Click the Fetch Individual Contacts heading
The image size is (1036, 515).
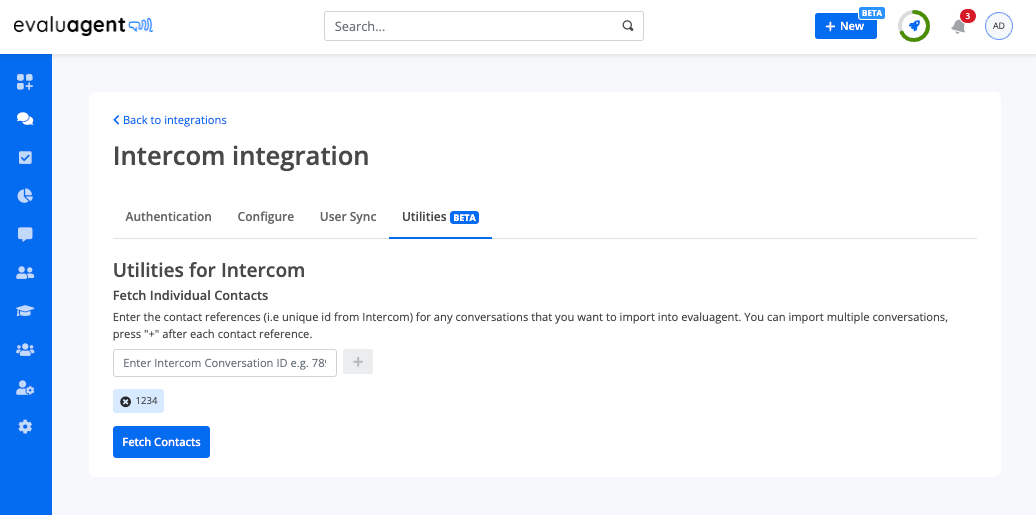[190, 295]
